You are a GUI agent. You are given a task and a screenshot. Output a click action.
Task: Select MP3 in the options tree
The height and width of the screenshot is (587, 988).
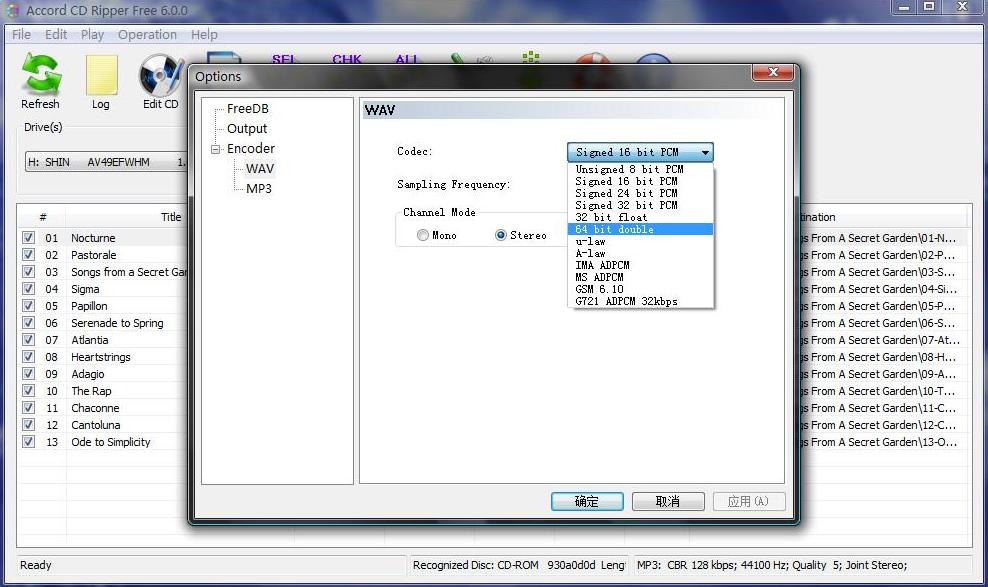click(258, 189)
